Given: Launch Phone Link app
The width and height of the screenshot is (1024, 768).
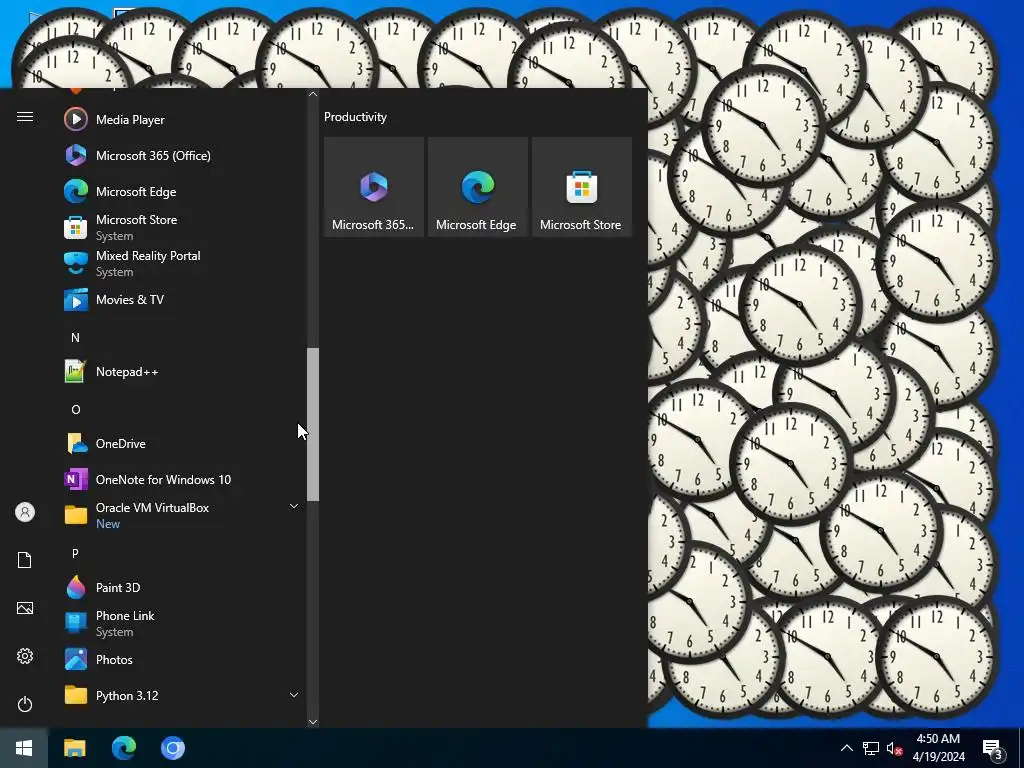Looking at the screenshot, I should click(183, 623).
